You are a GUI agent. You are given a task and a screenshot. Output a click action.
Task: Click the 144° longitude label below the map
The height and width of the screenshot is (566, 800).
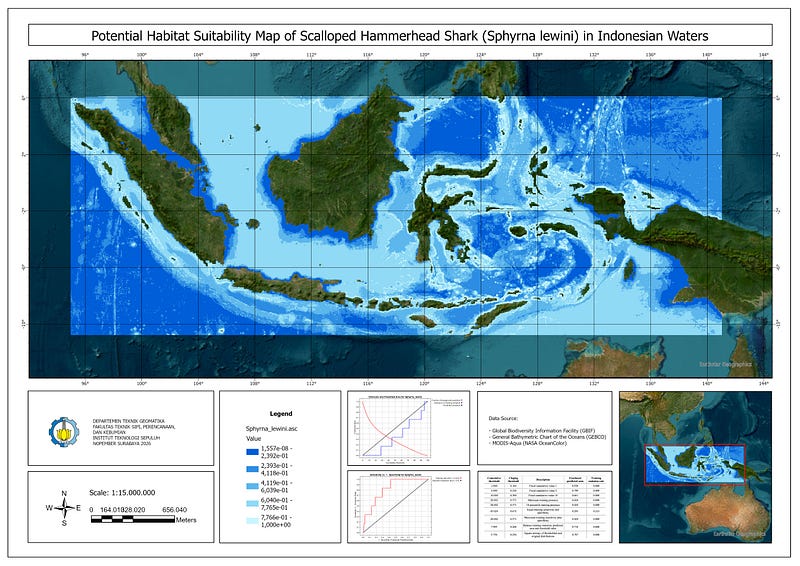click(763, 383)
